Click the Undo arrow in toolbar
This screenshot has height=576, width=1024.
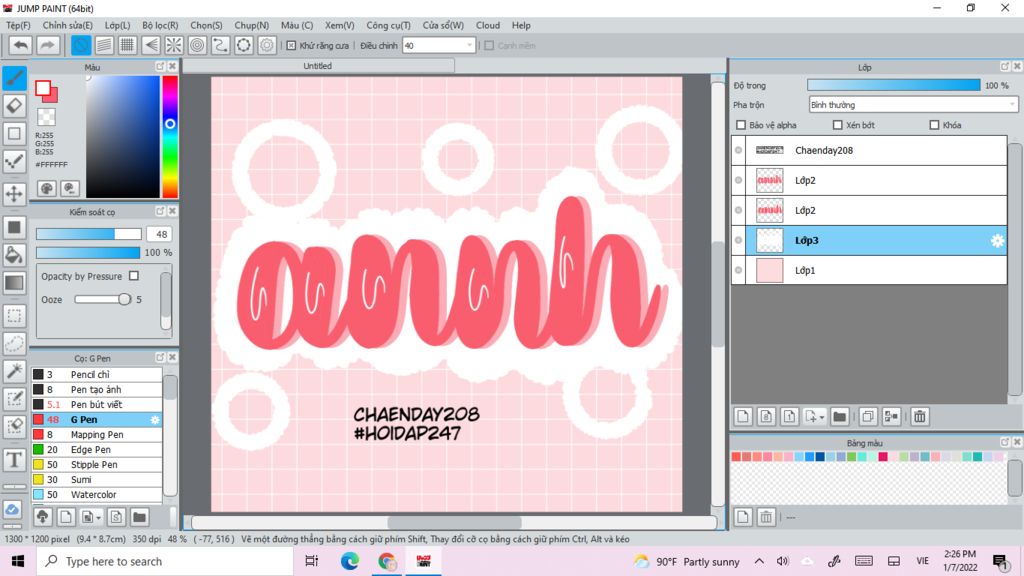coord(20,45)
